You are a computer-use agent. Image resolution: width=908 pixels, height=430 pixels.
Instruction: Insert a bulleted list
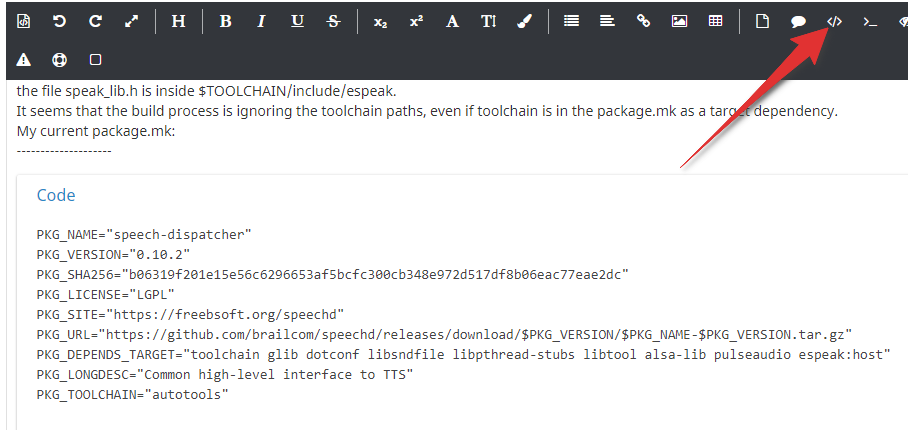571,21
